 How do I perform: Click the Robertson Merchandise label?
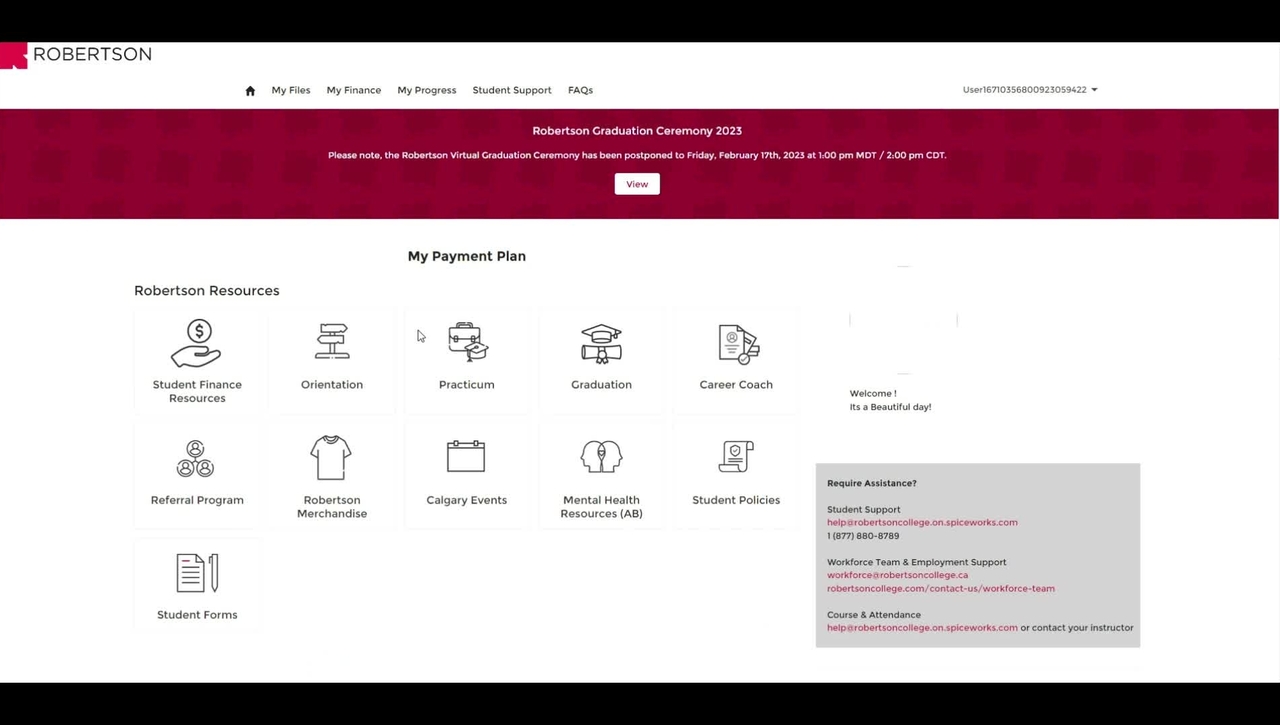click(332, 507)
